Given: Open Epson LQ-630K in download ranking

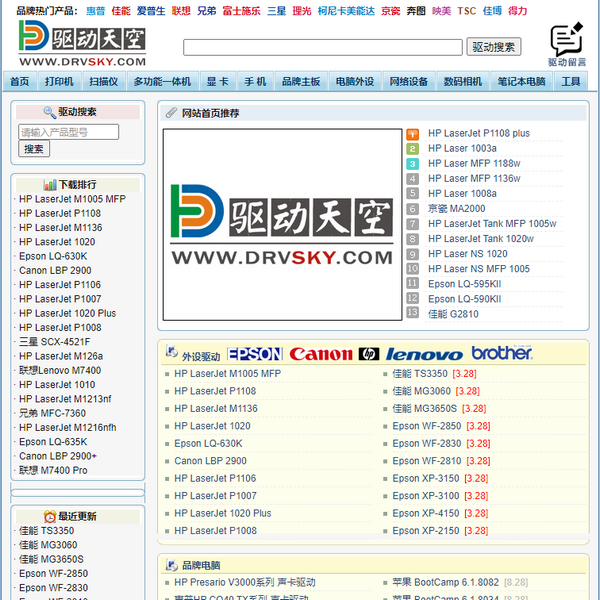Looking at the screenshot, I should (x=53, y=256).
